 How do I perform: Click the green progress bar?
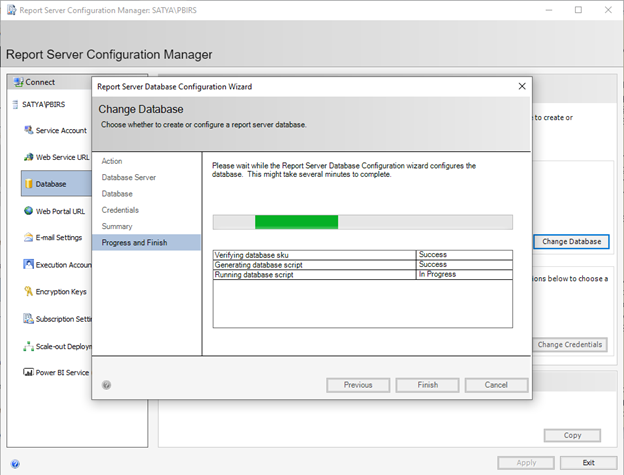[296, 222]
